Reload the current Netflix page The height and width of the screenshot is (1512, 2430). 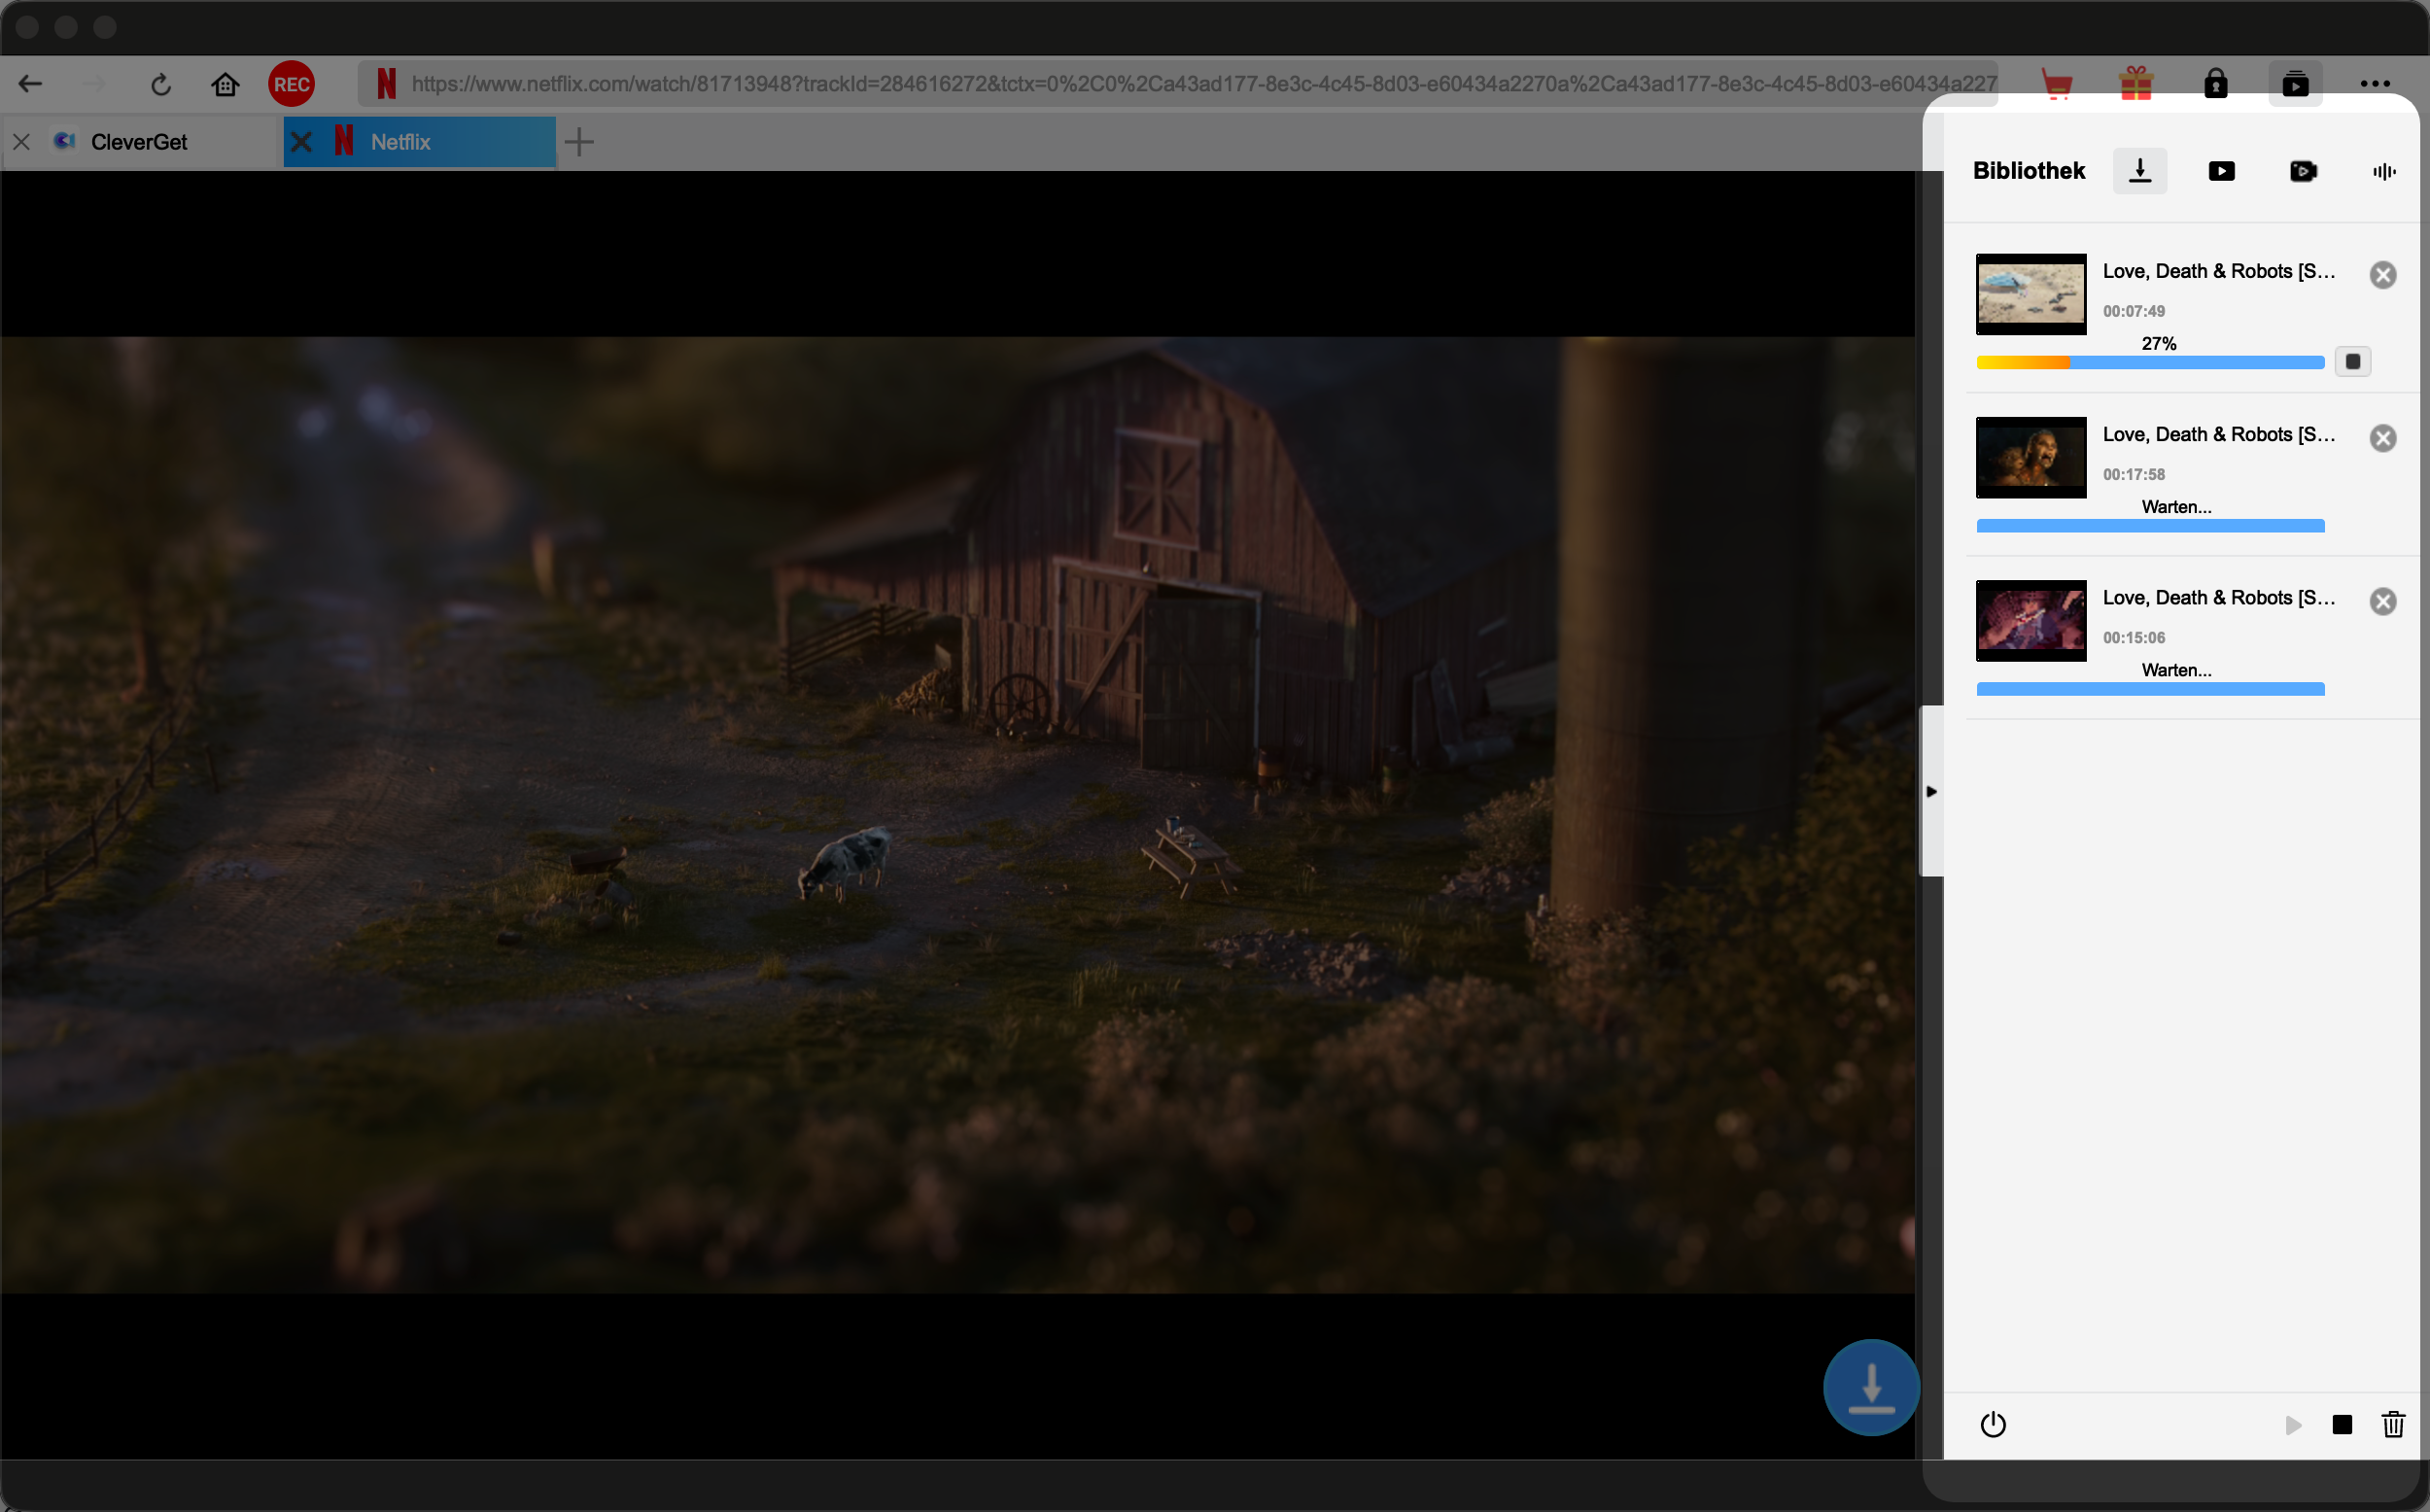point(161,85)
